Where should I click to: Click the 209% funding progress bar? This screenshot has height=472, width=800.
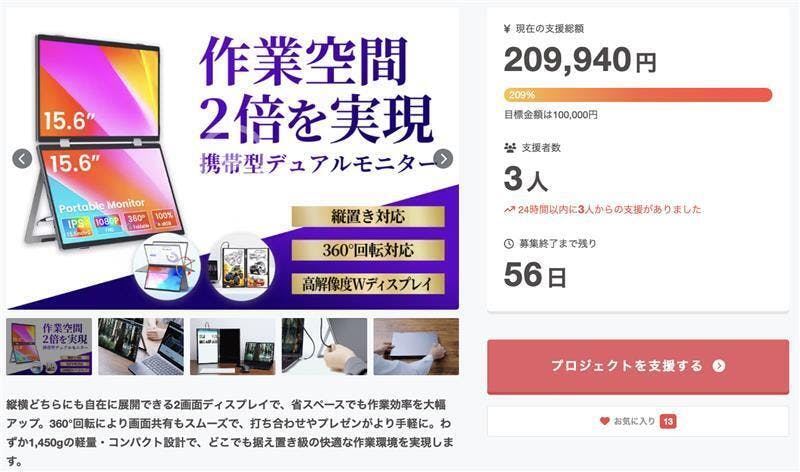pyautogui.click(x=638, y=95)
